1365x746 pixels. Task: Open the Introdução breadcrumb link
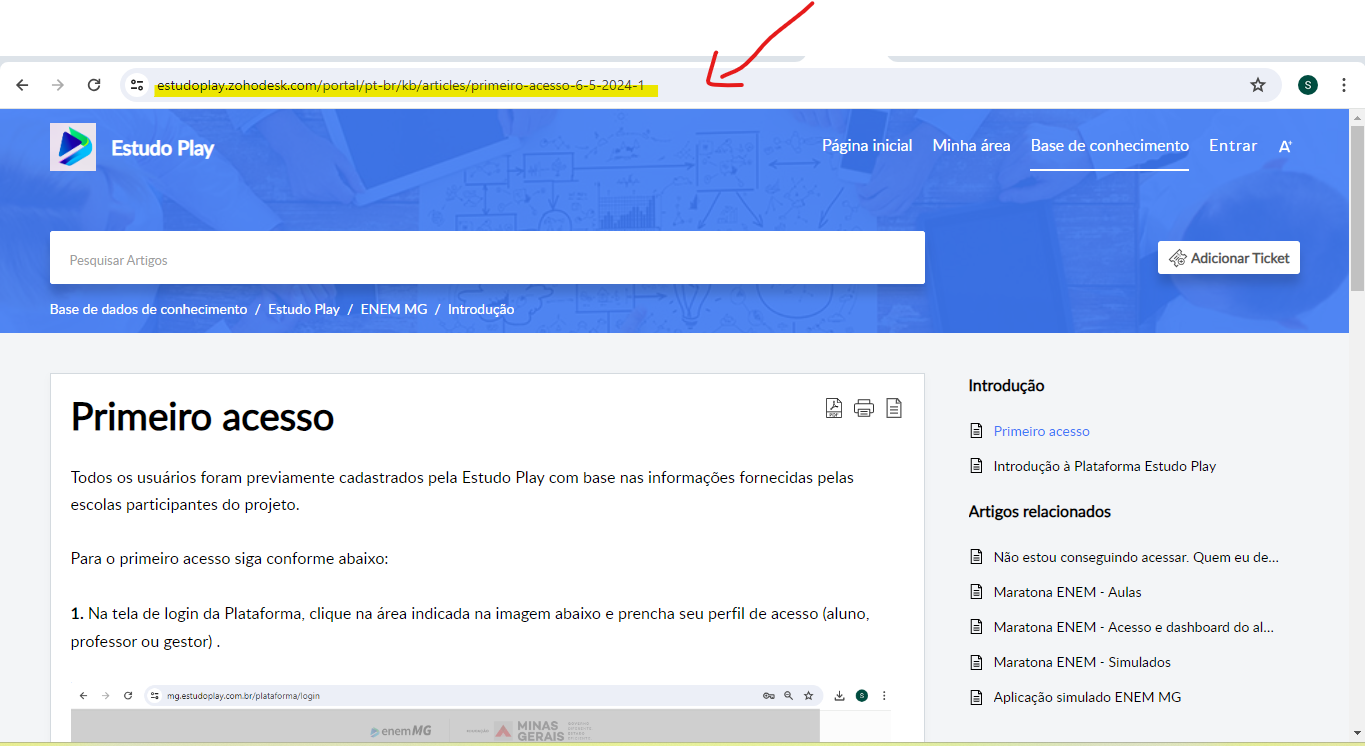(x=481, y=310)
